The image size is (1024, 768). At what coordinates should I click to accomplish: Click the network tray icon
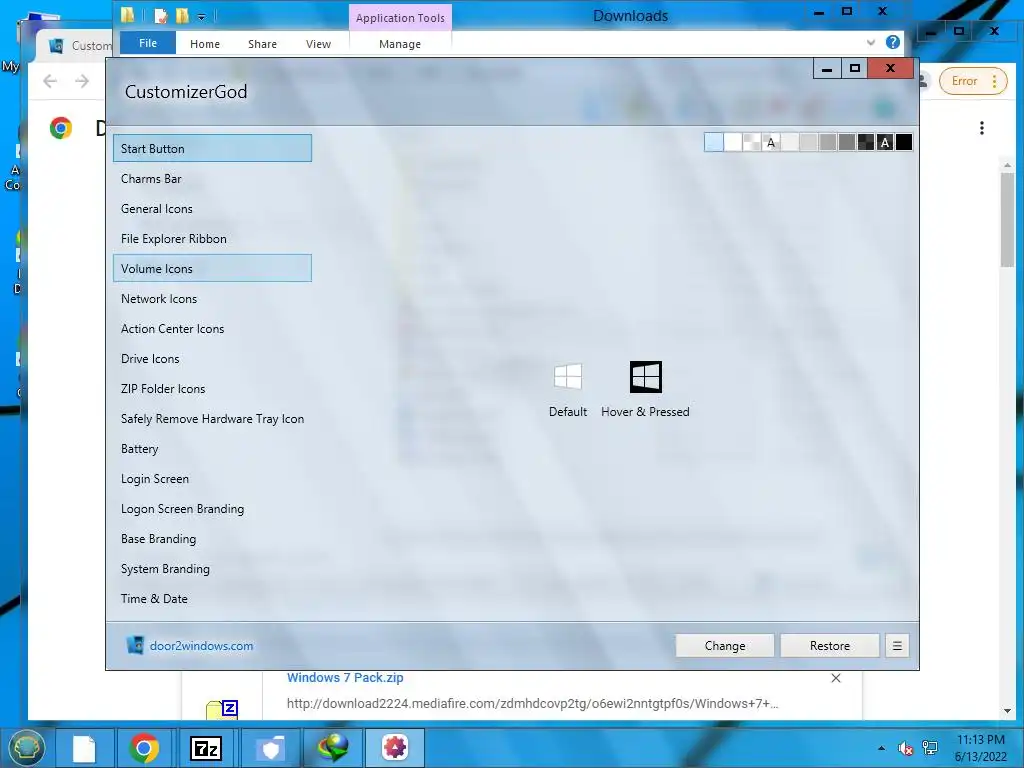[x=930, y=748]
